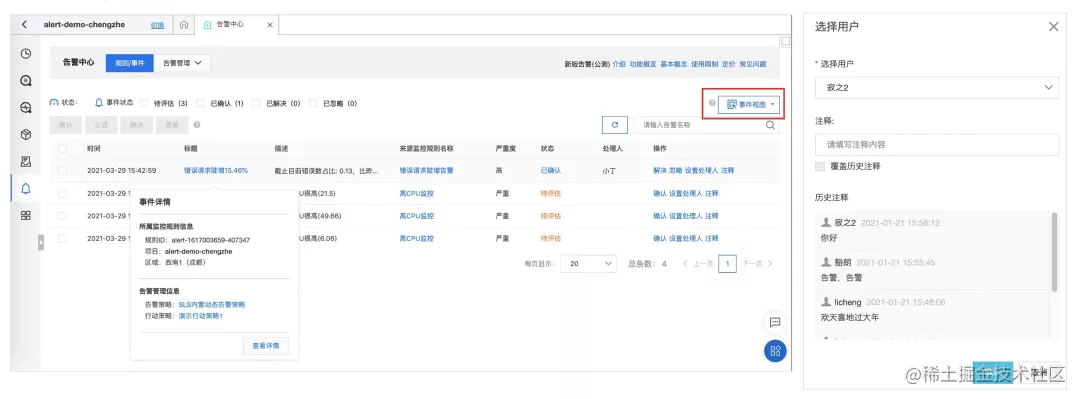
Task: Click 解决 in the 已确认 row
Action: click(660, 170)
